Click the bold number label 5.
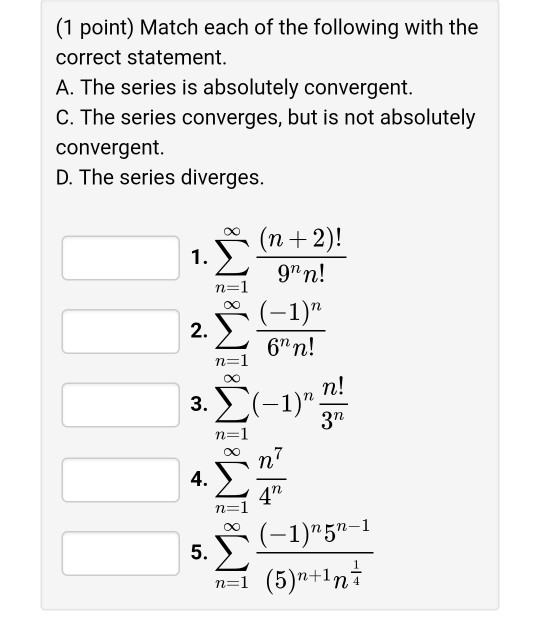Viewport: 540px width, 622px height. pos(199,552)
